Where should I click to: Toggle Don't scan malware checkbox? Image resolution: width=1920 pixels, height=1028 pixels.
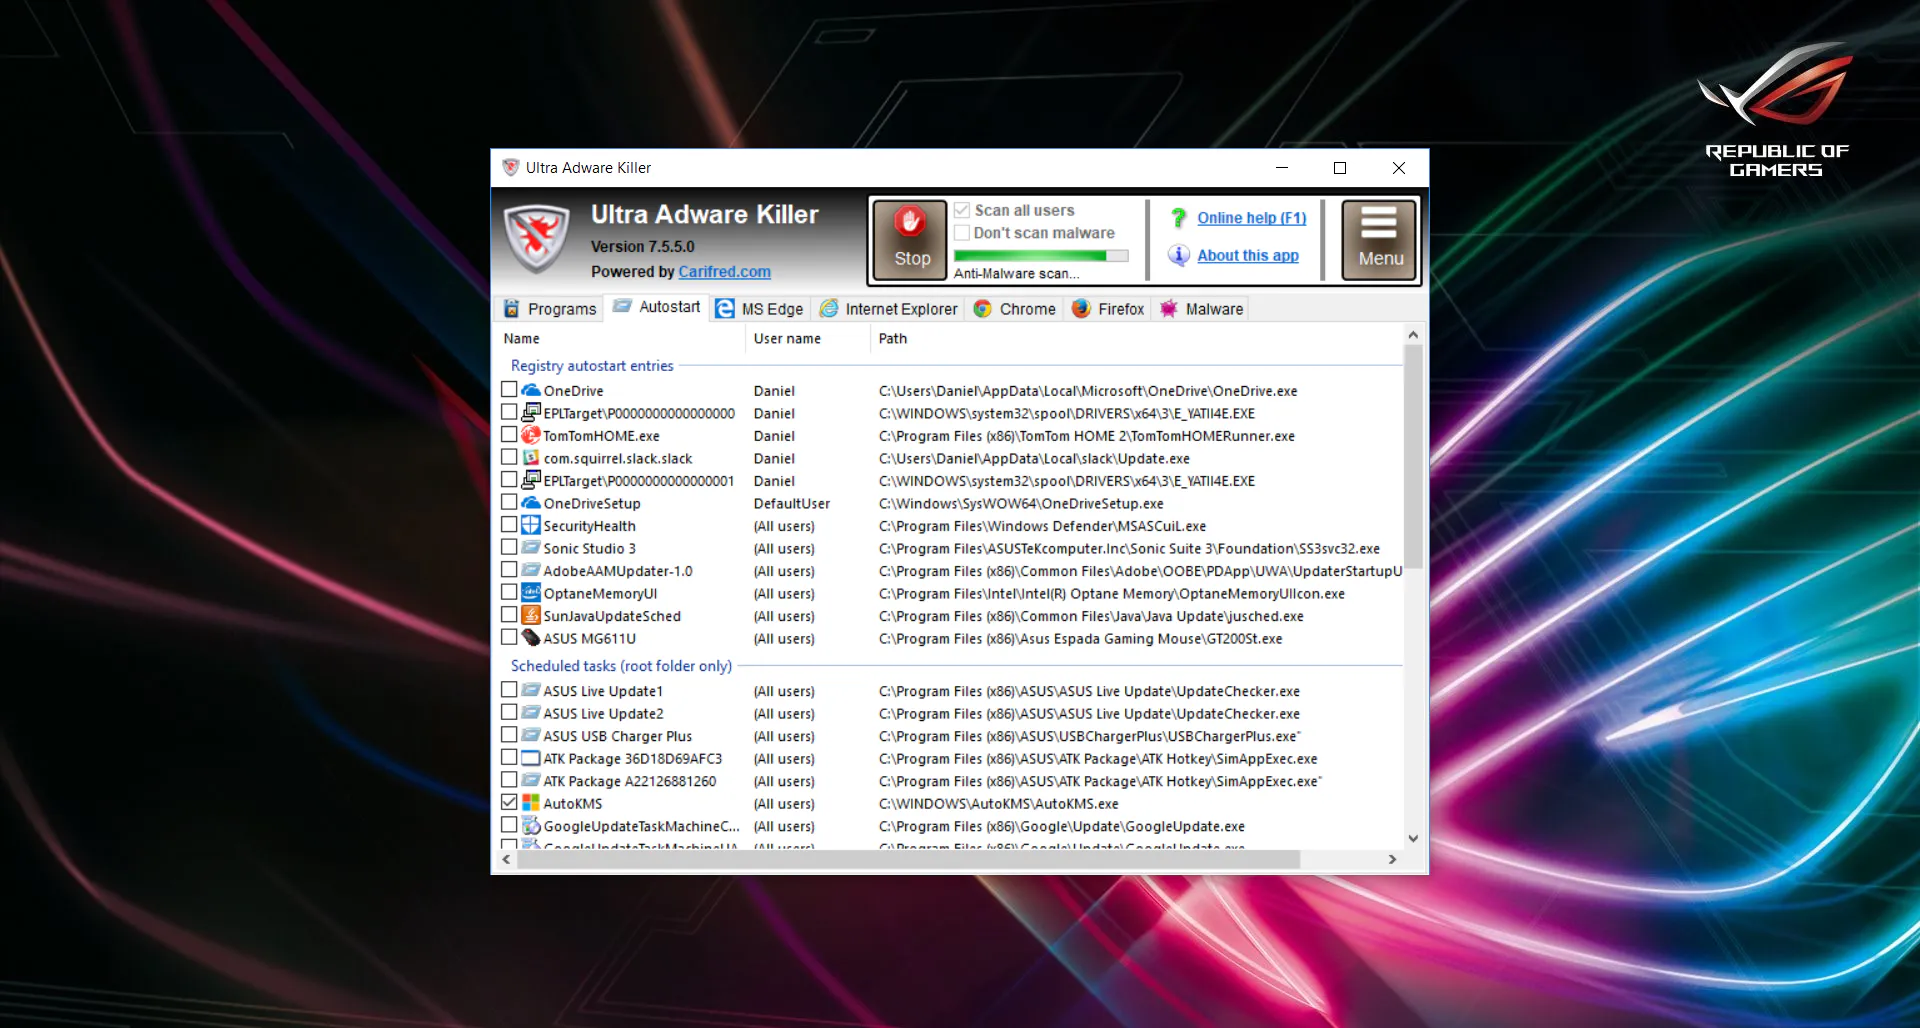(962, 233)
